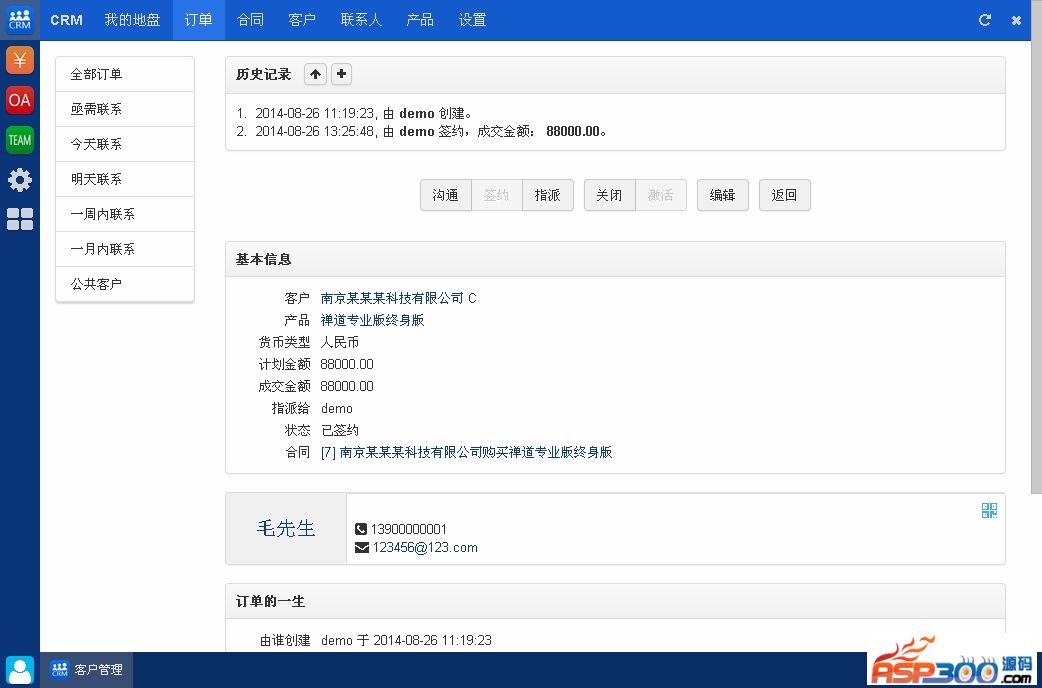This screenshot has height=688, width=1042.
Task: Open customer link 南京某某某科技有限公司
Action: 392,298
